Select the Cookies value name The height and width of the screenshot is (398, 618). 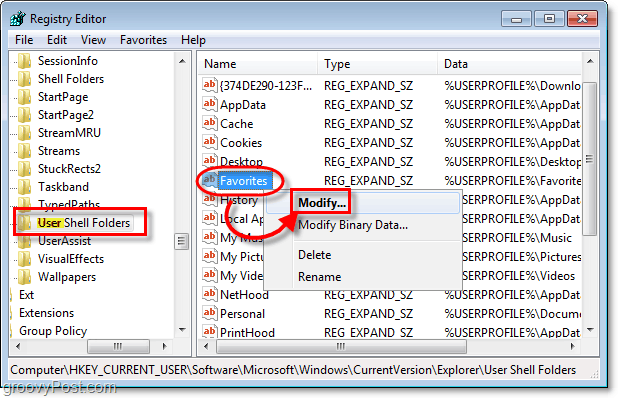tap(241, 143)
